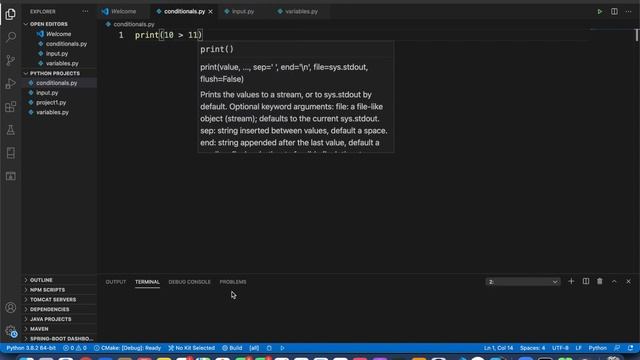This screenshot has width=640, height=360.
Task: Change indentation via Spaces: 4
Action: [532, 348]
